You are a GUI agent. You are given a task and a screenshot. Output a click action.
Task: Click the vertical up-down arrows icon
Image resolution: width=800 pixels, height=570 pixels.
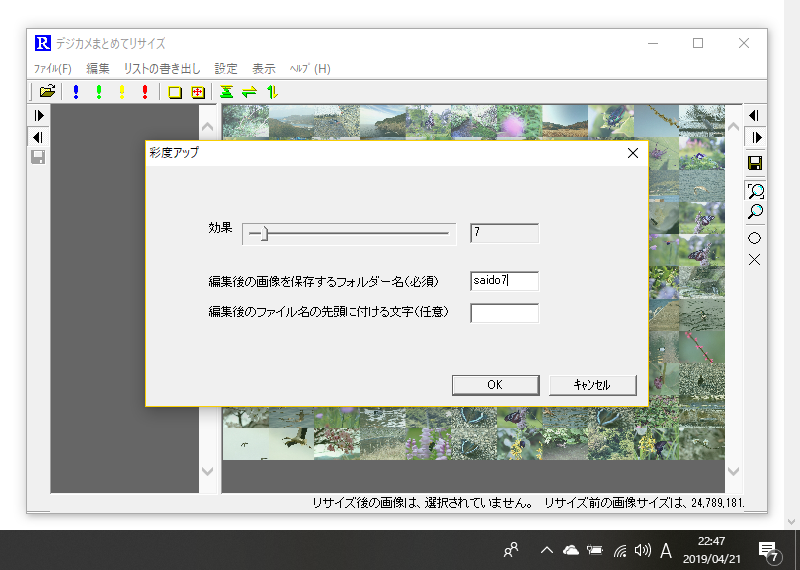272,92
